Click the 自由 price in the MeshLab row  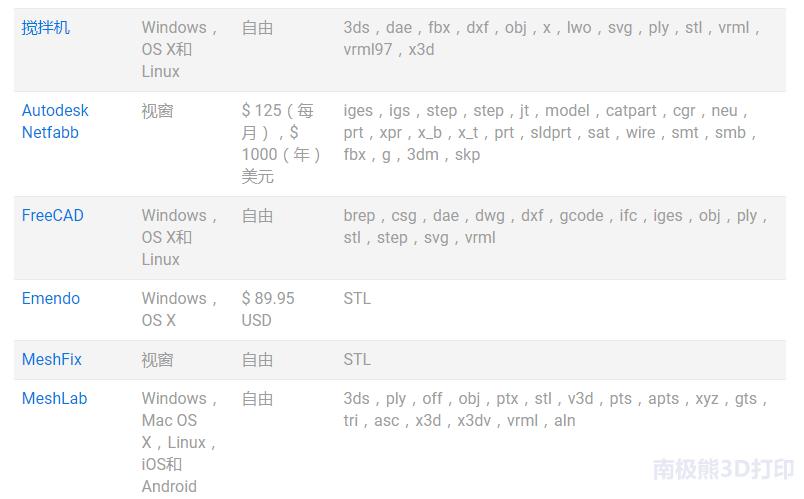[258, 398]
